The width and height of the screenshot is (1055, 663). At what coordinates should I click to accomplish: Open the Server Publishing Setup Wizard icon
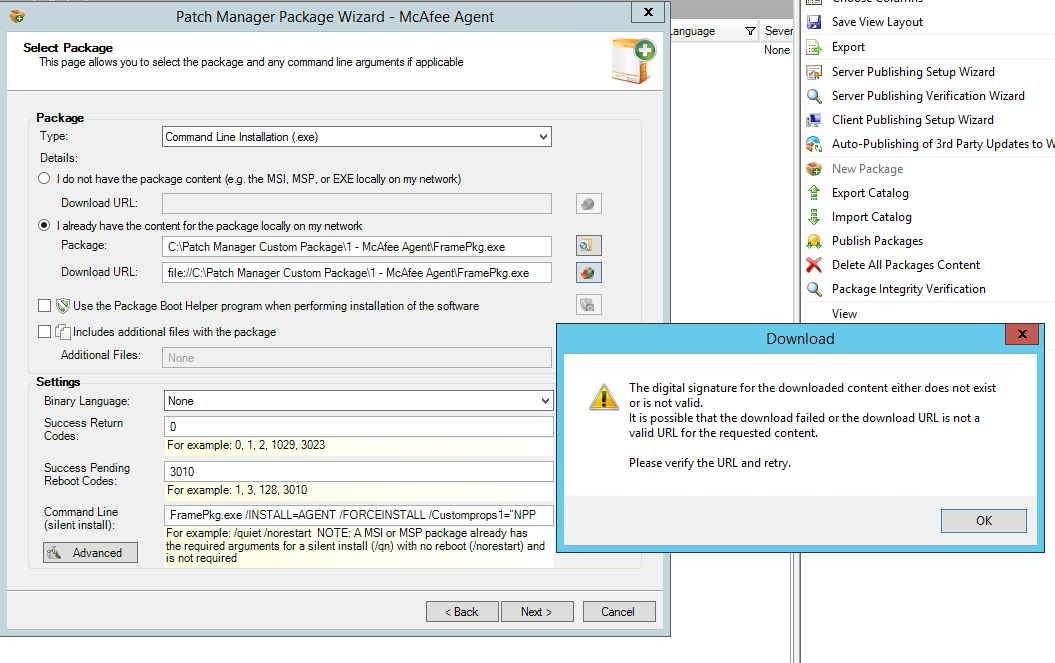(x=814, y=72)
